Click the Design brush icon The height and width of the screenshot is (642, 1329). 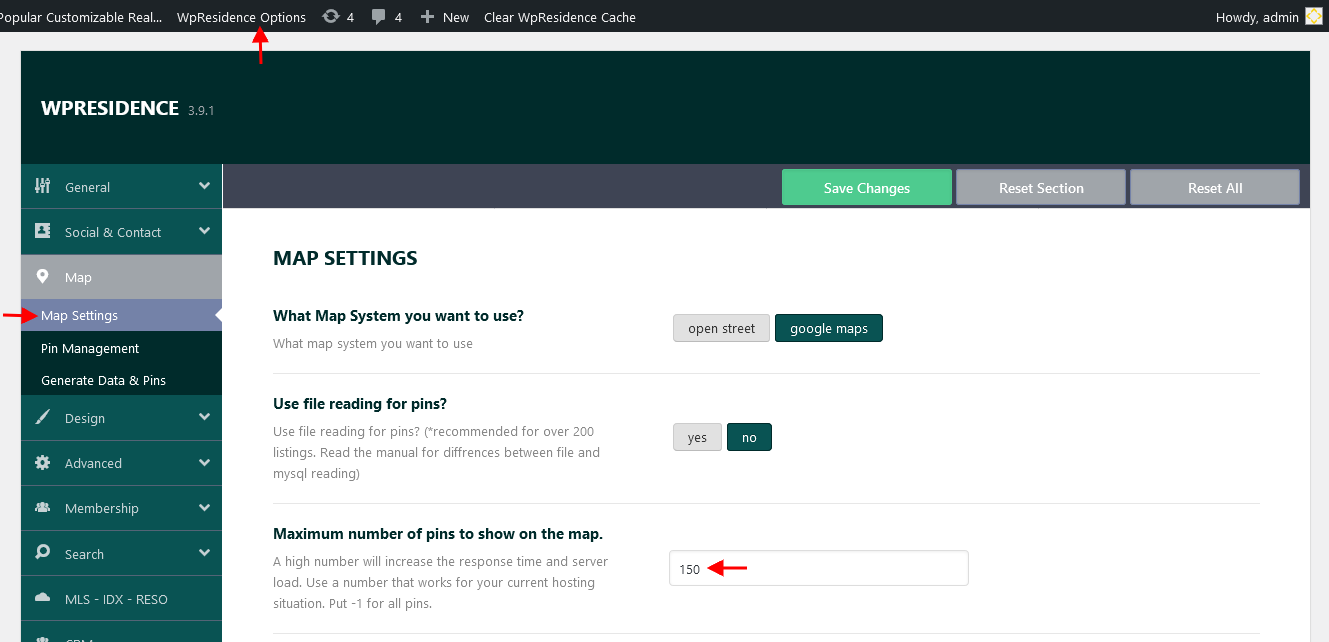(42, 418)
